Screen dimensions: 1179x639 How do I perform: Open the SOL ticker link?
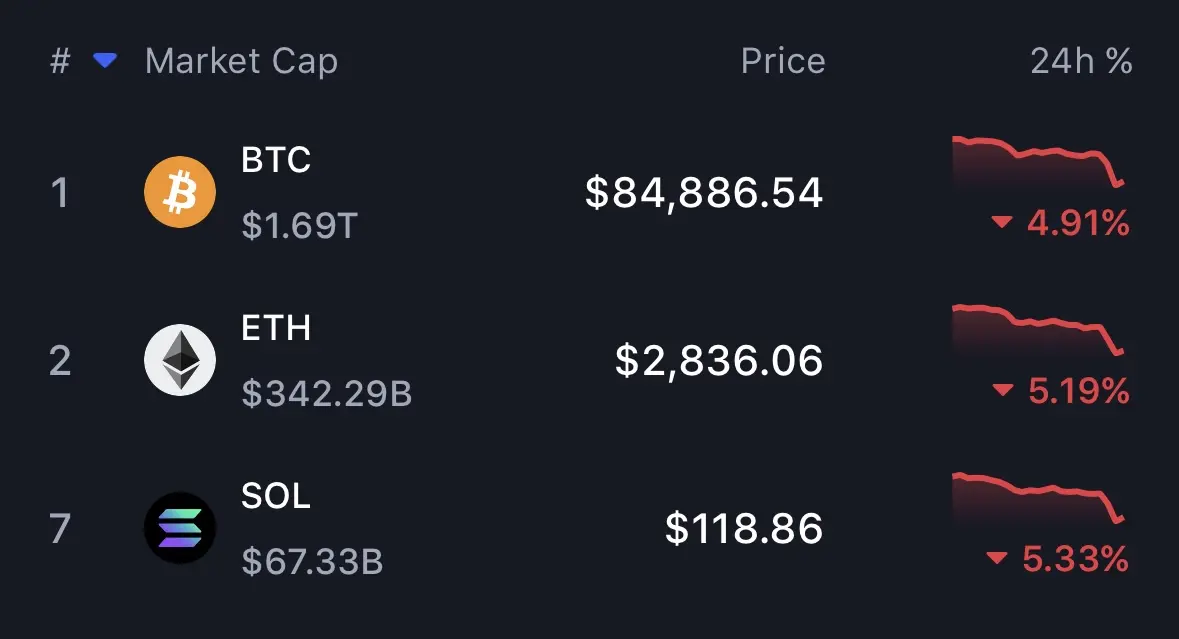(276, 495)
